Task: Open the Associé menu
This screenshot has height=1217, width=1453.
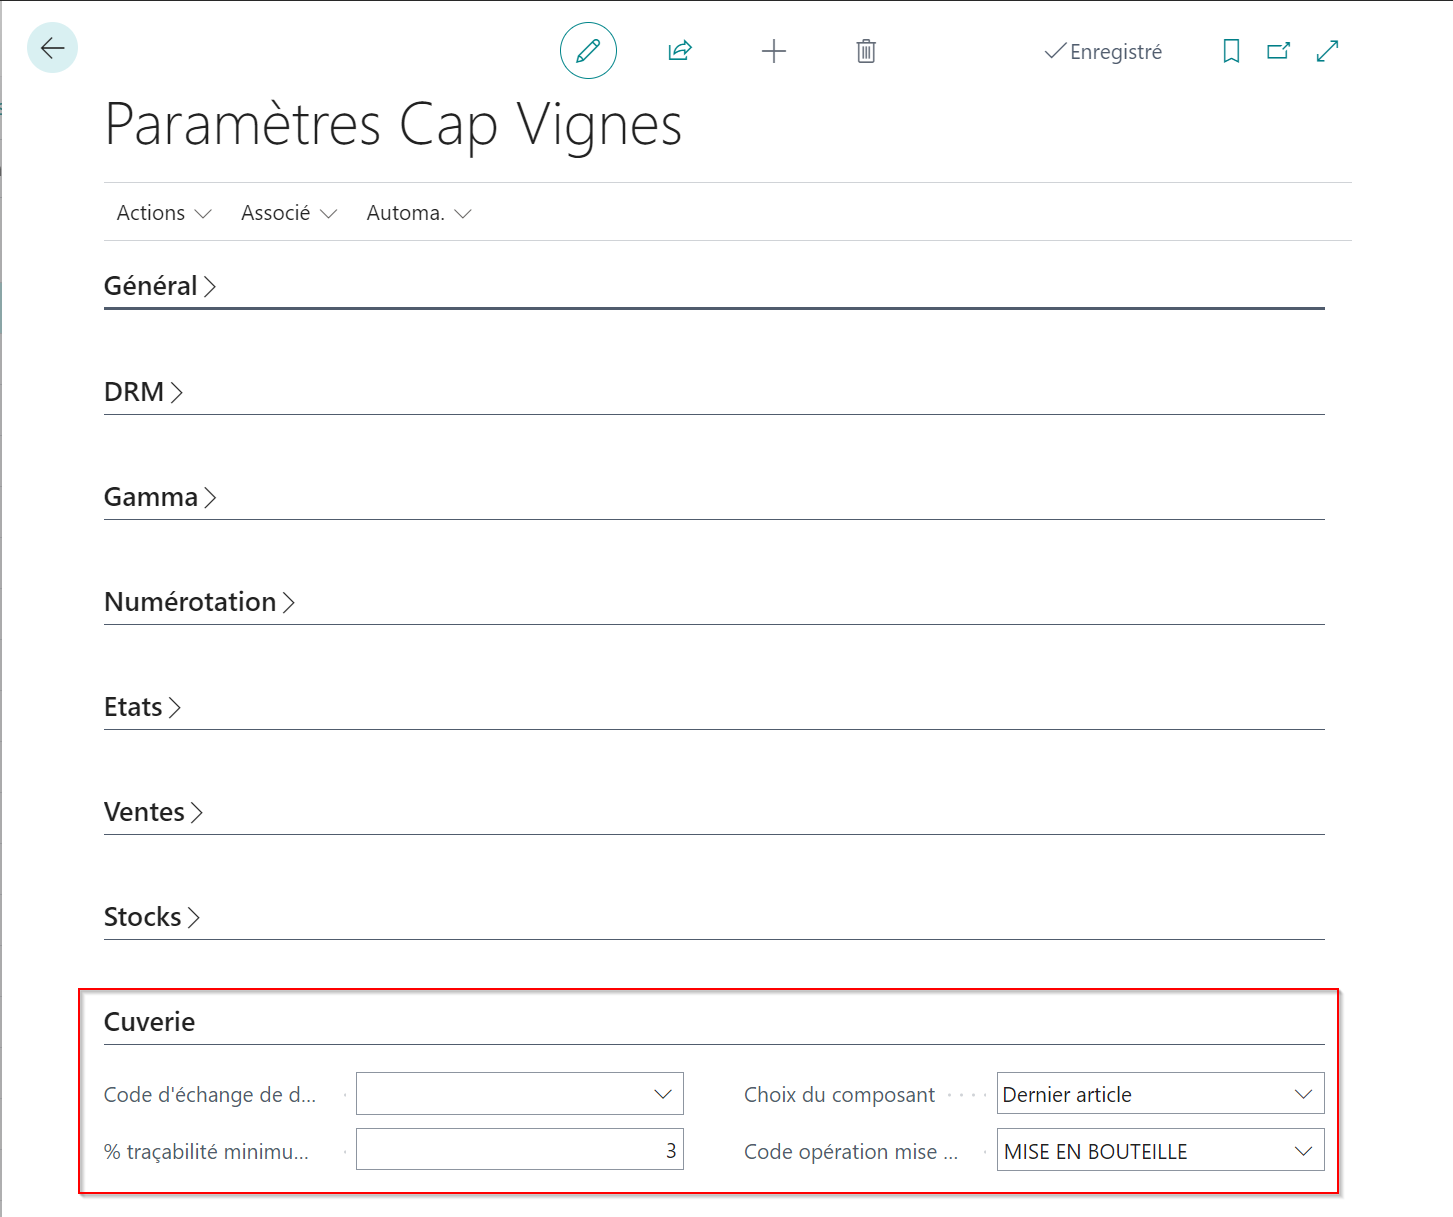Action: [x=288, y=212]
